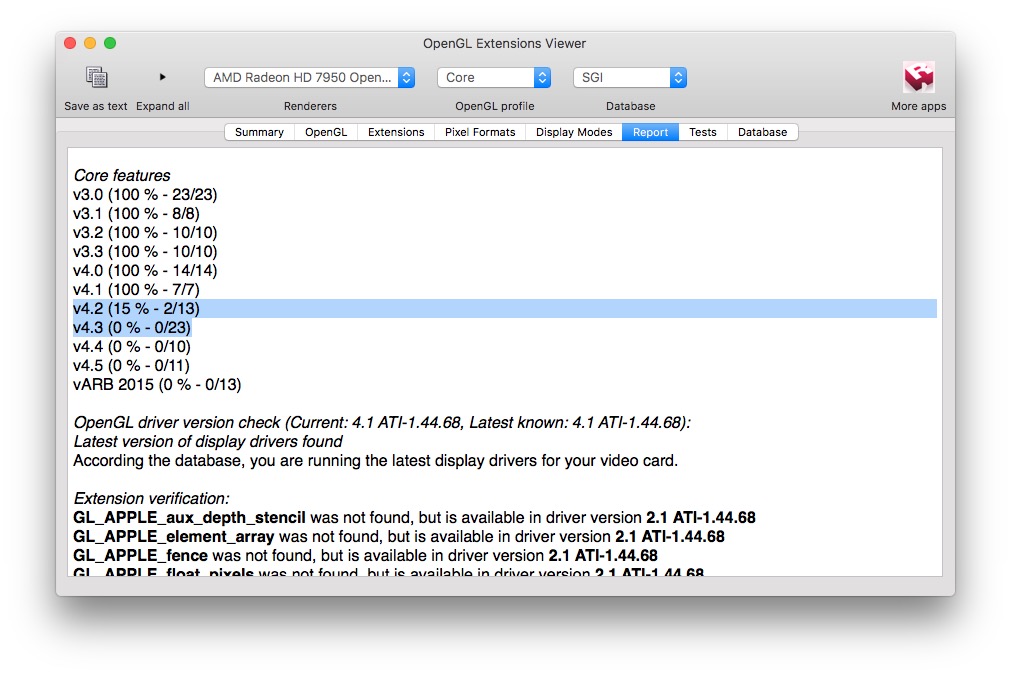Click the OpenGL driver version check line
The width and height of the screenshot is (1011, 676).
(382, 423)
